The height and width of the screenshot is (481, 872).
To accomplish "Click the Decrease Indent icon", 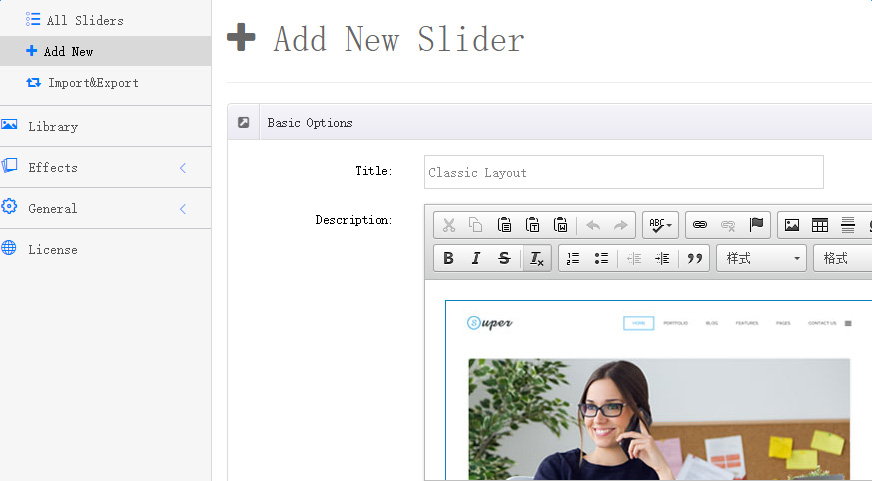I will point(634,258).
